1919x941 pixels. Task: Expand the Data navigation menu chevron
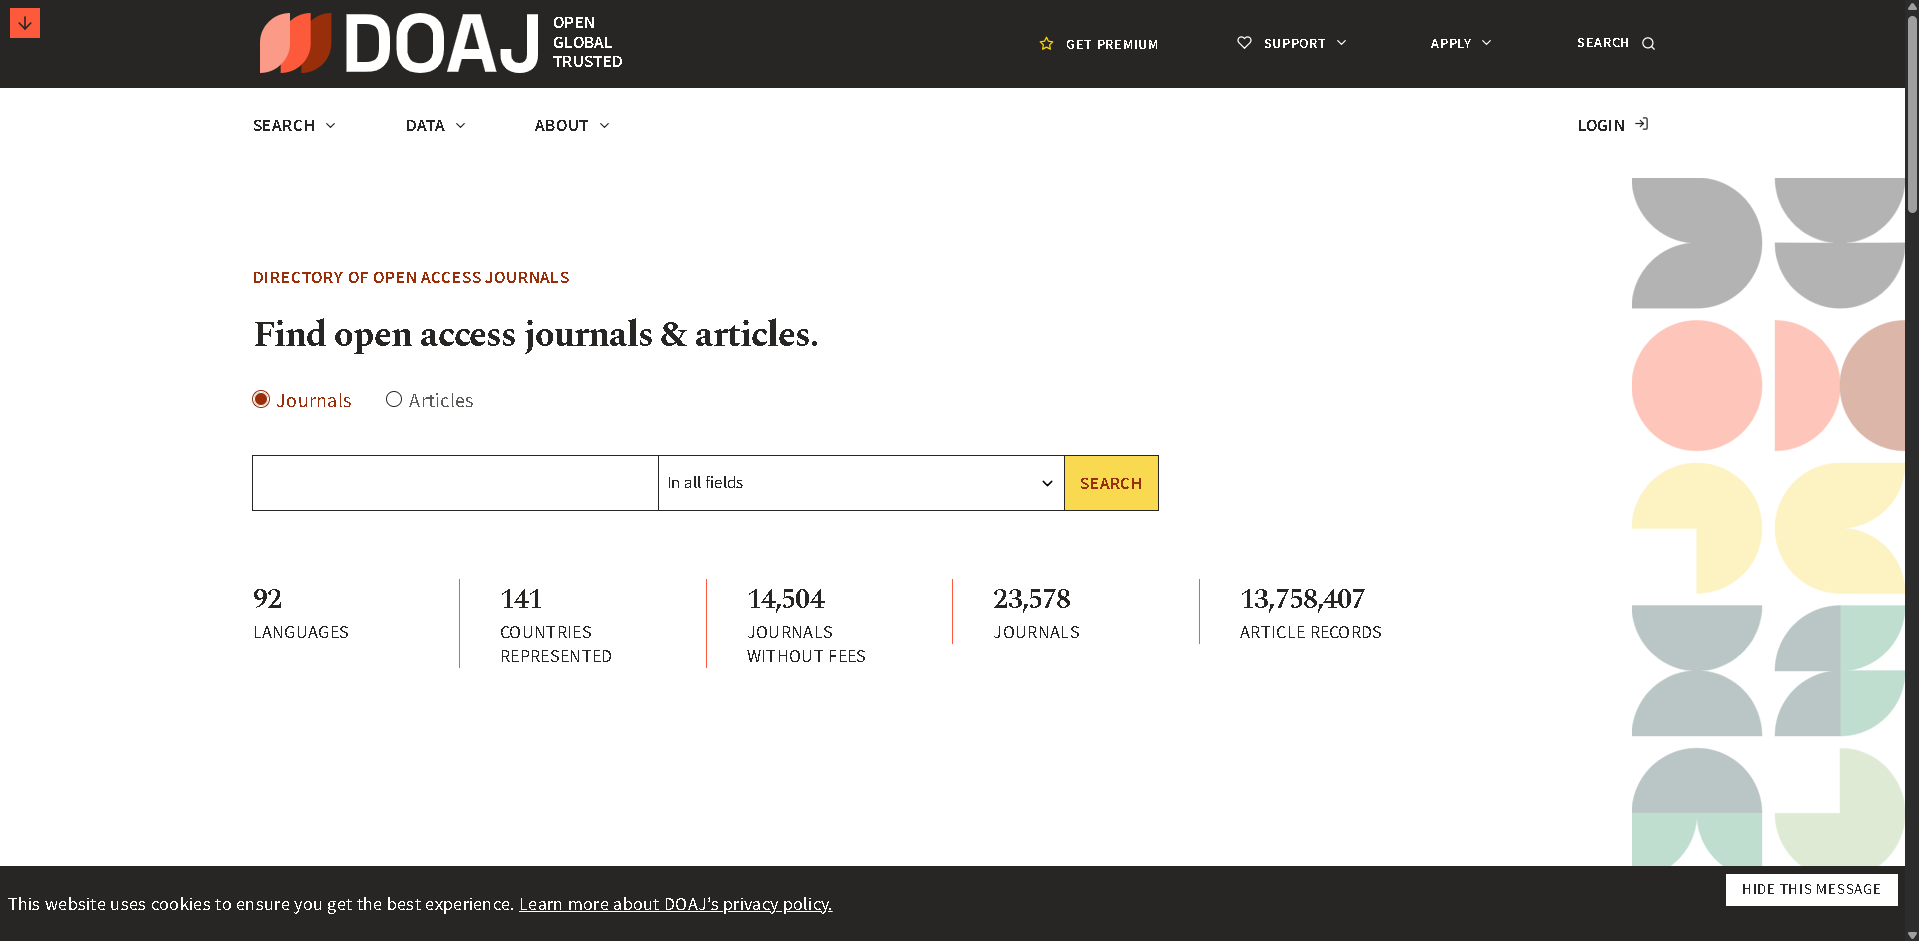[x=461, y=125]
